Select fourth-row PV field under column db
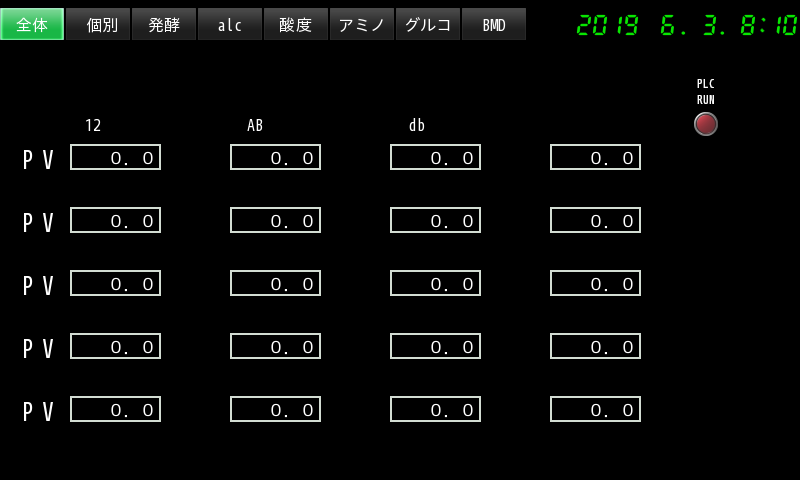 coord(435,346)
